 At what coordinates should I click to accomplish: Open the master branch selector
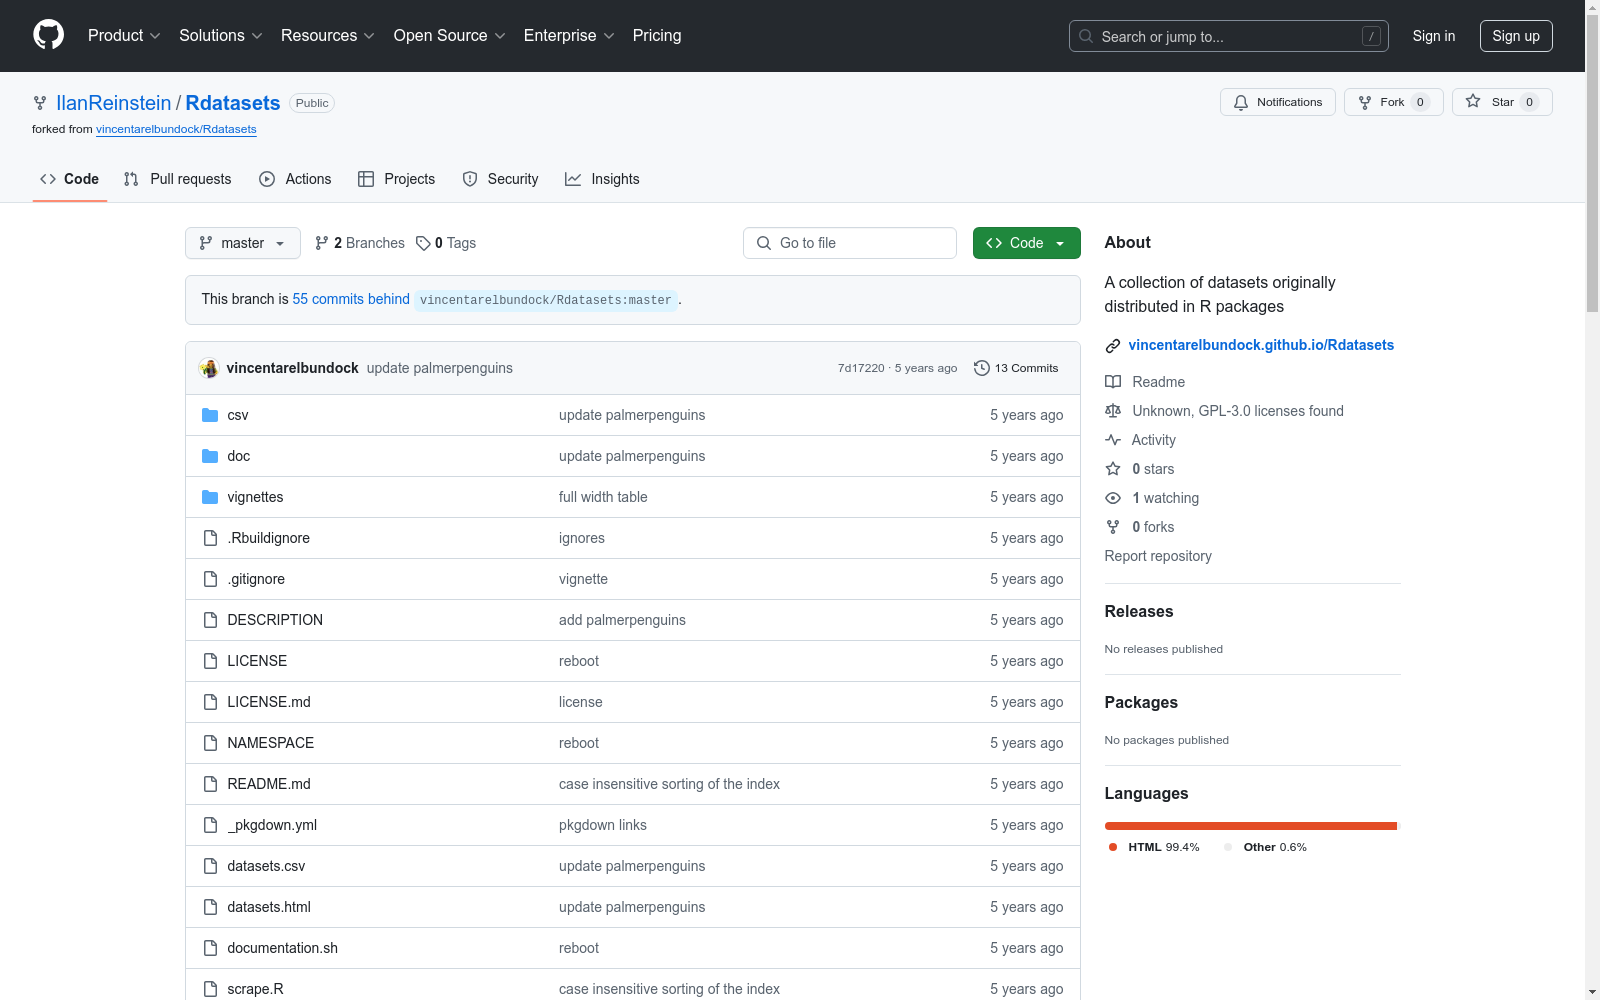click(x=243, y=243)
